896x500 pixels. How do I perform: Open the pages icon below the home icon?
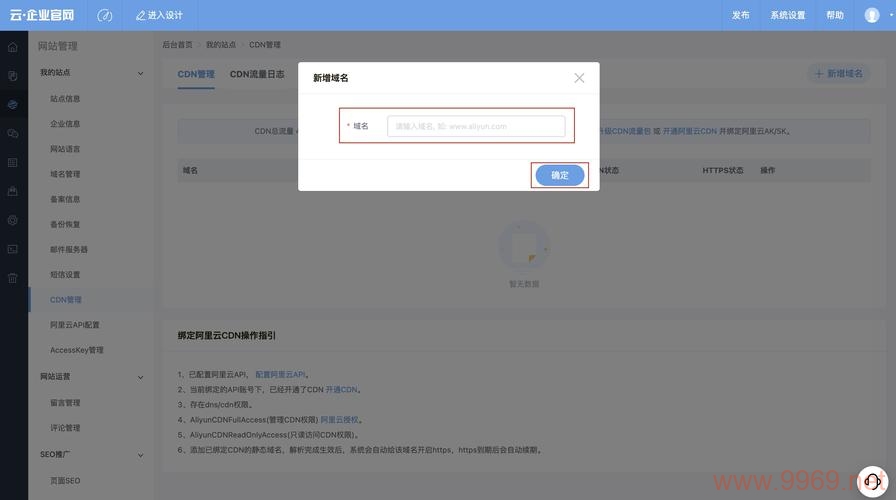tap(13, 76)
